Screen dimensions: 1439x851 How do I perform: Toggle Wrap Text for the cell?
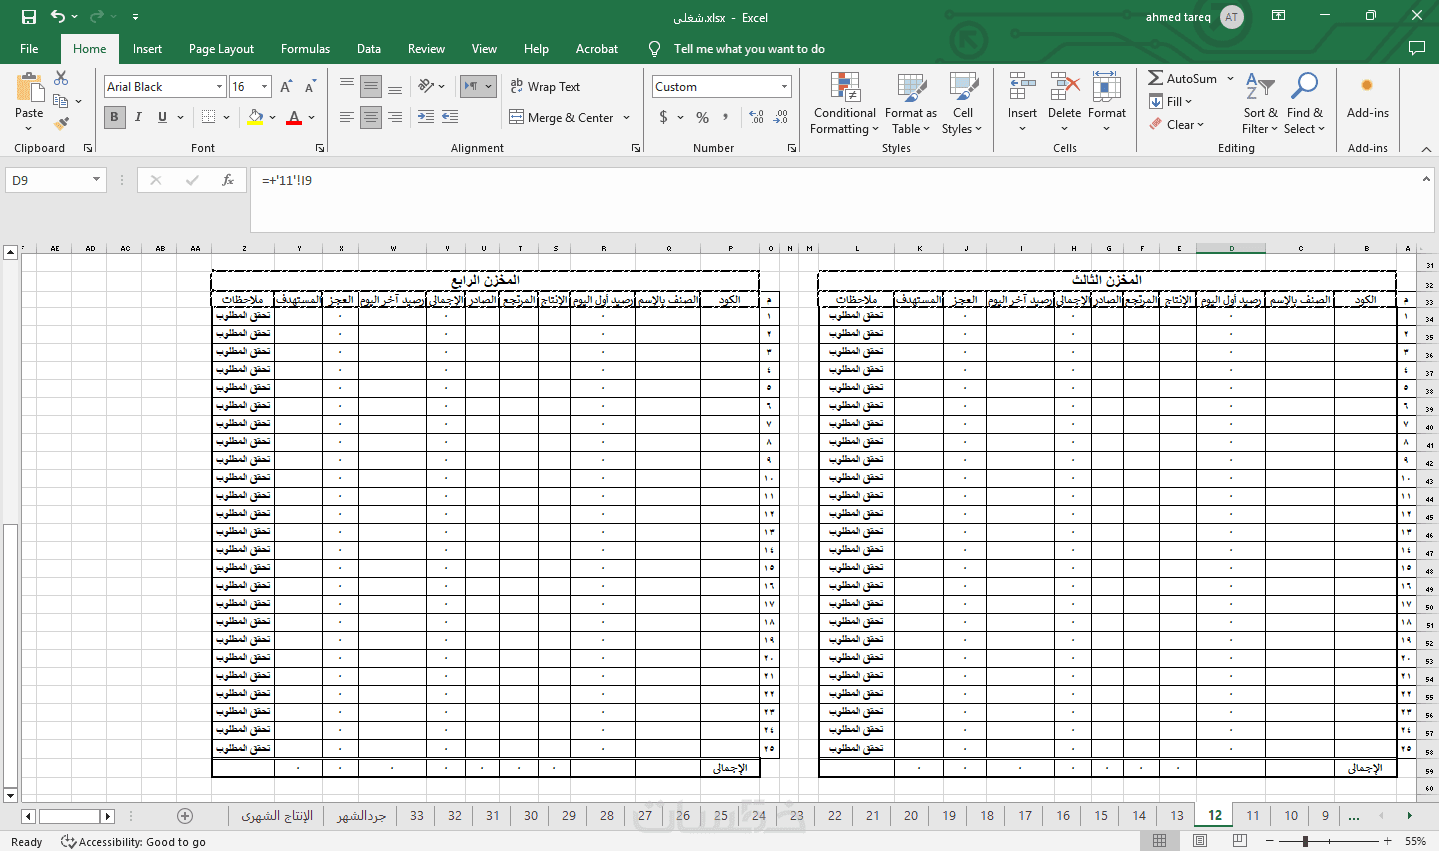click(545, 87)
